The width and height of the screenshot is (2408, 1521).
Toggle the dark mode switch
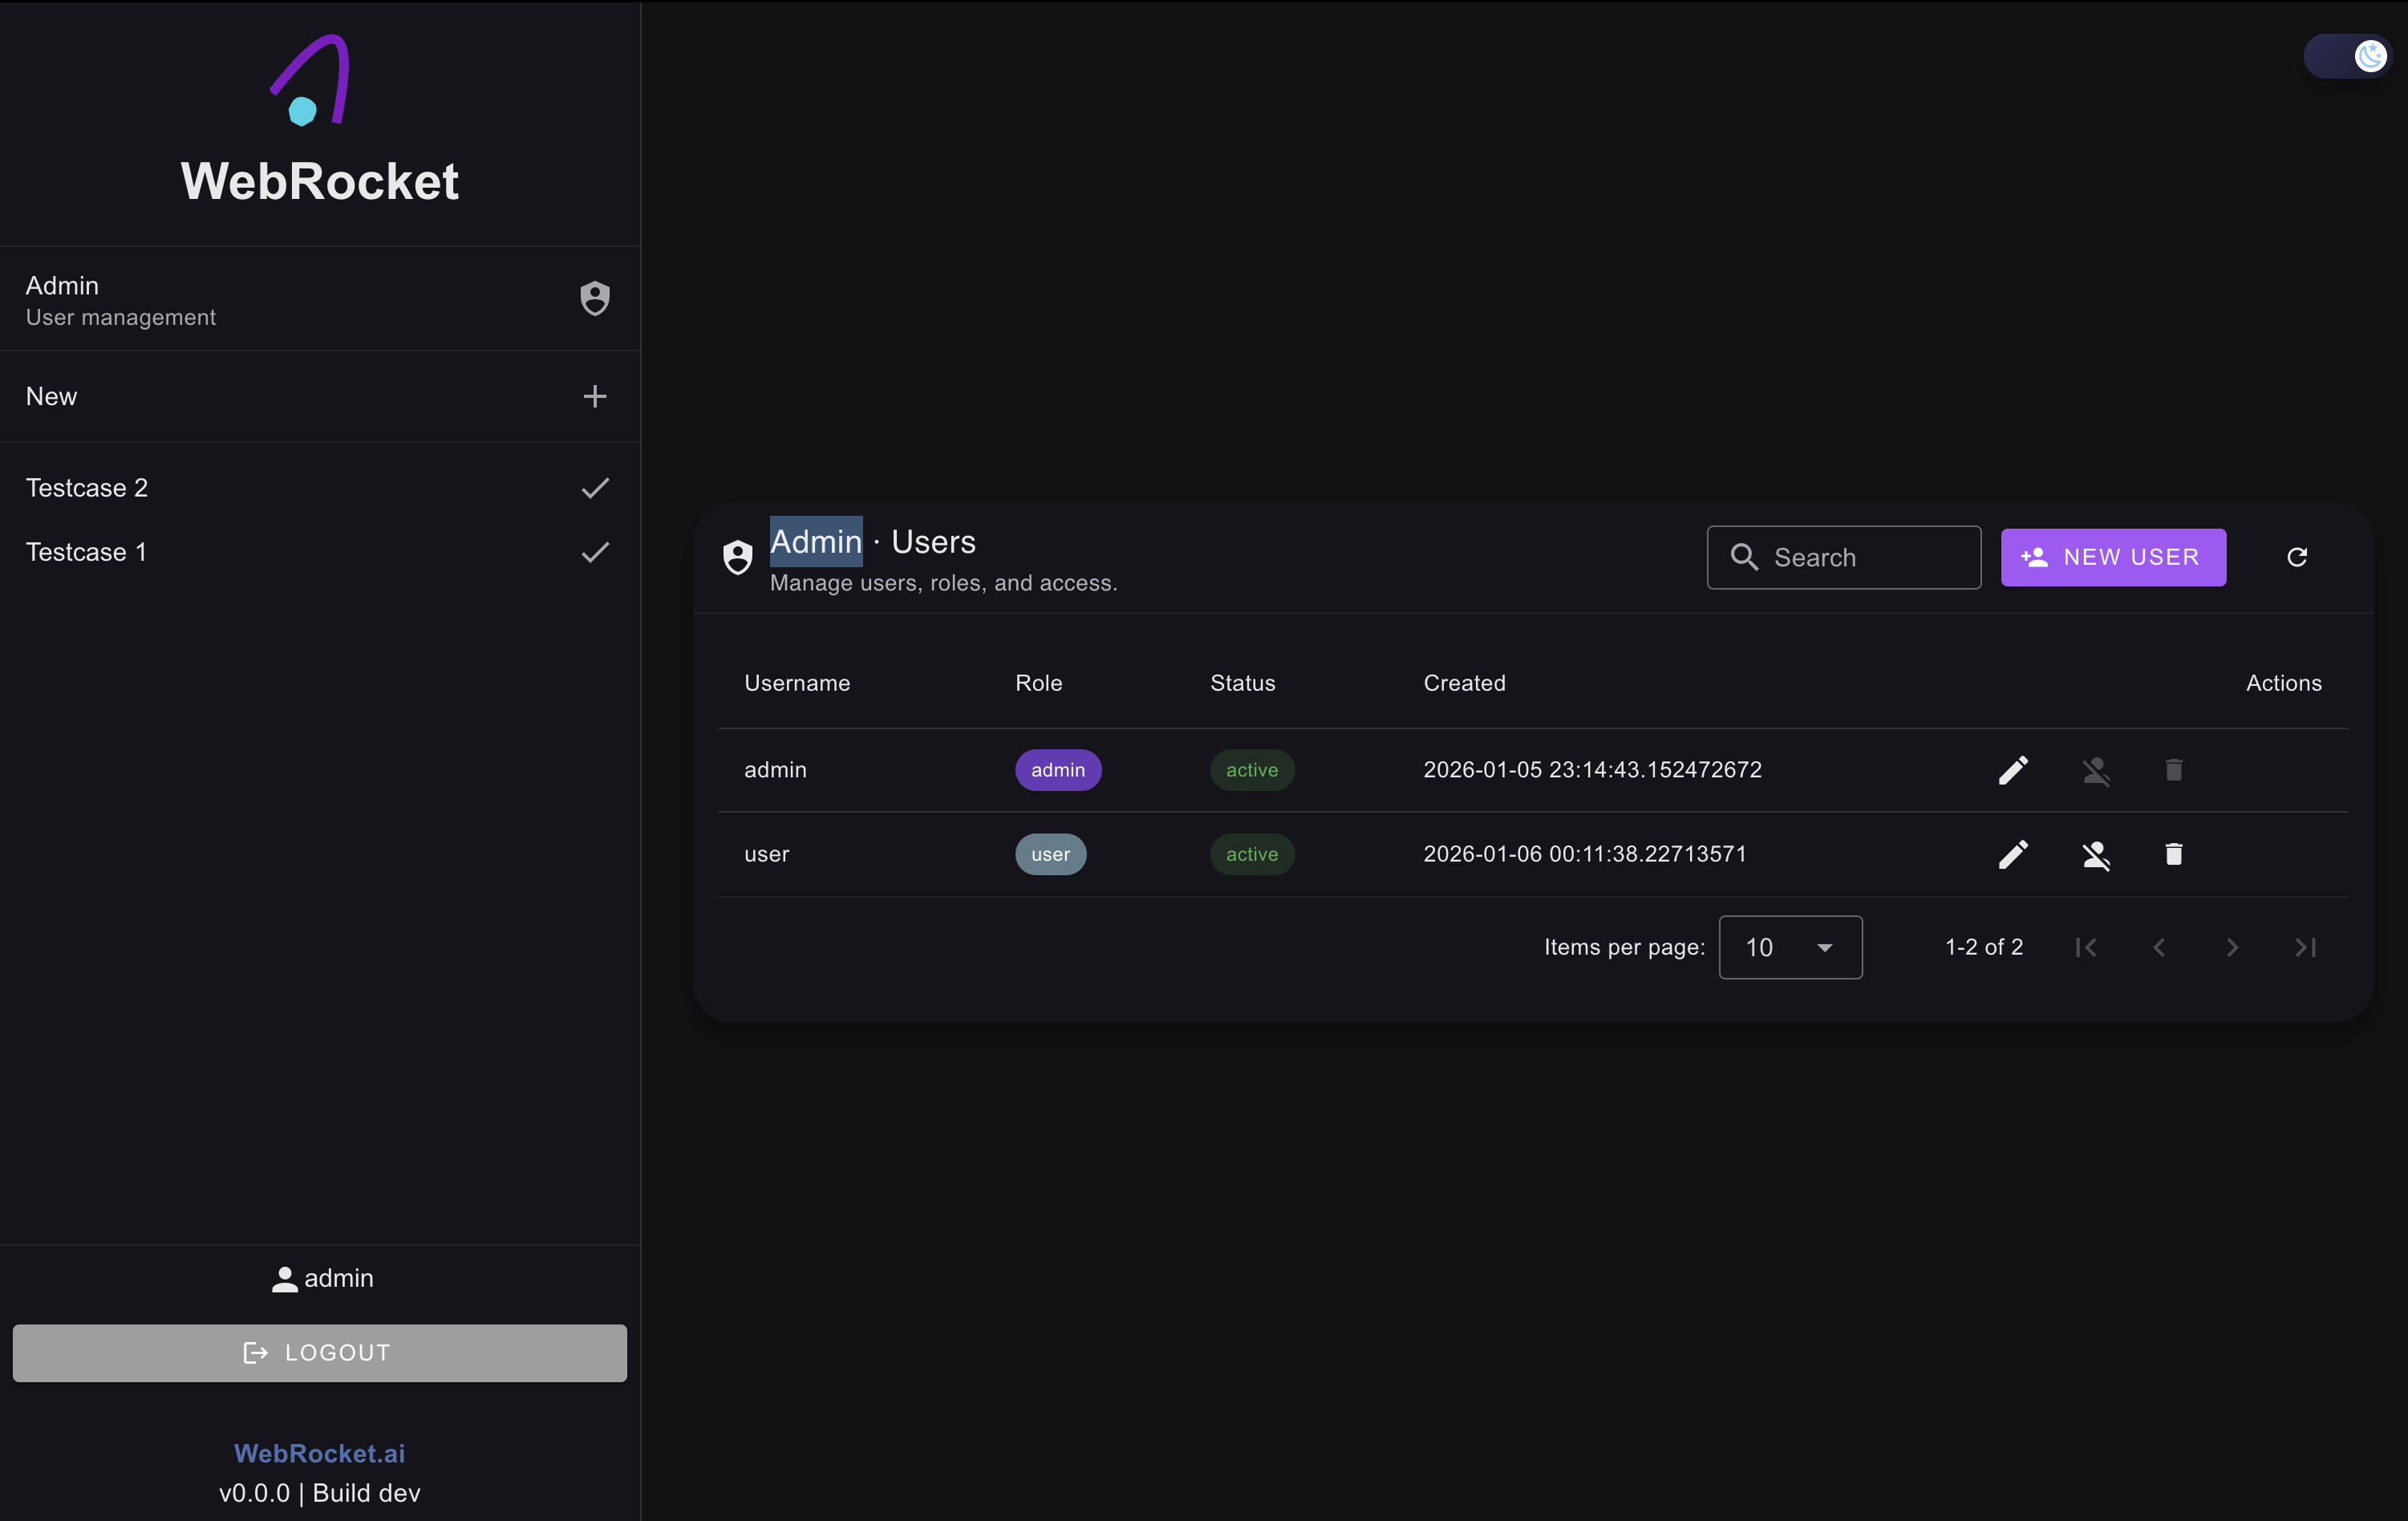2347,56
